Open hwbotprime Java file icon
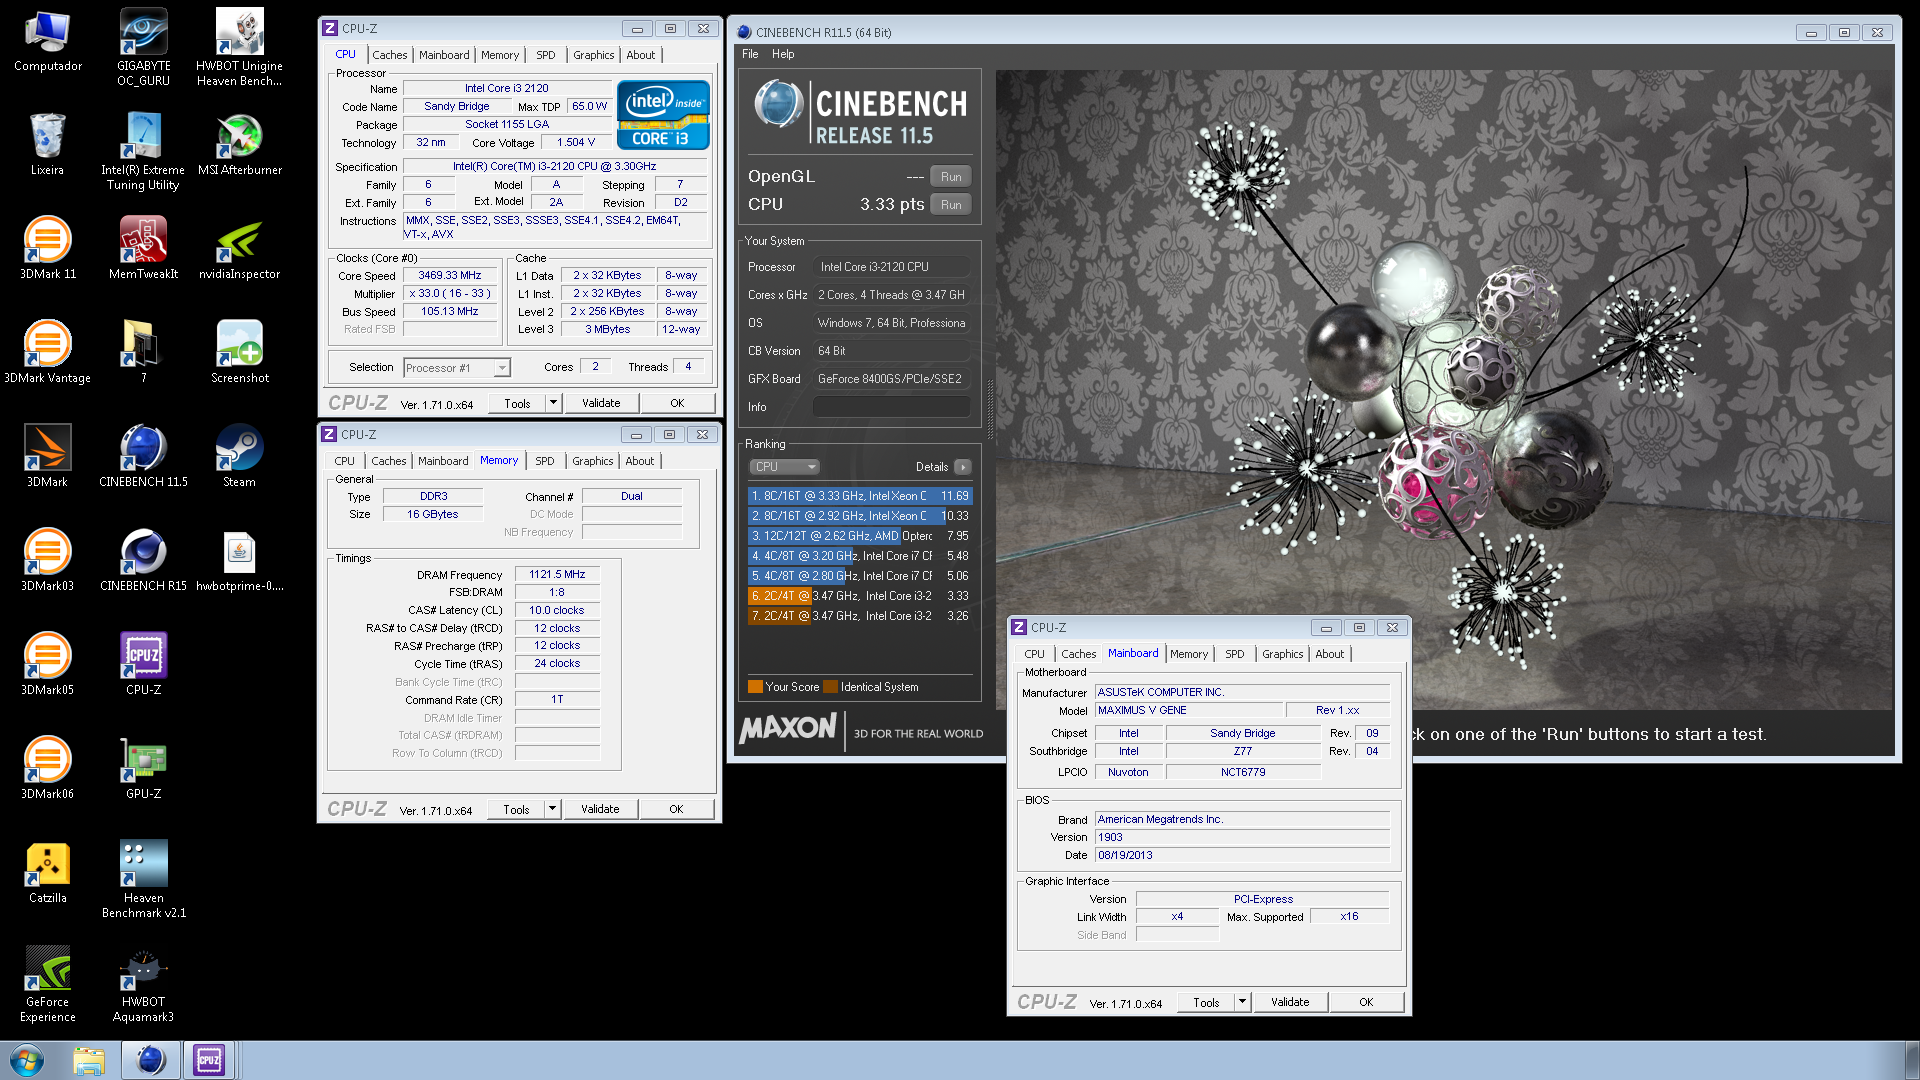Image resolution: width=1920 pixels, height=1080 pixels. pyautogui.click(x=239, y=561)
